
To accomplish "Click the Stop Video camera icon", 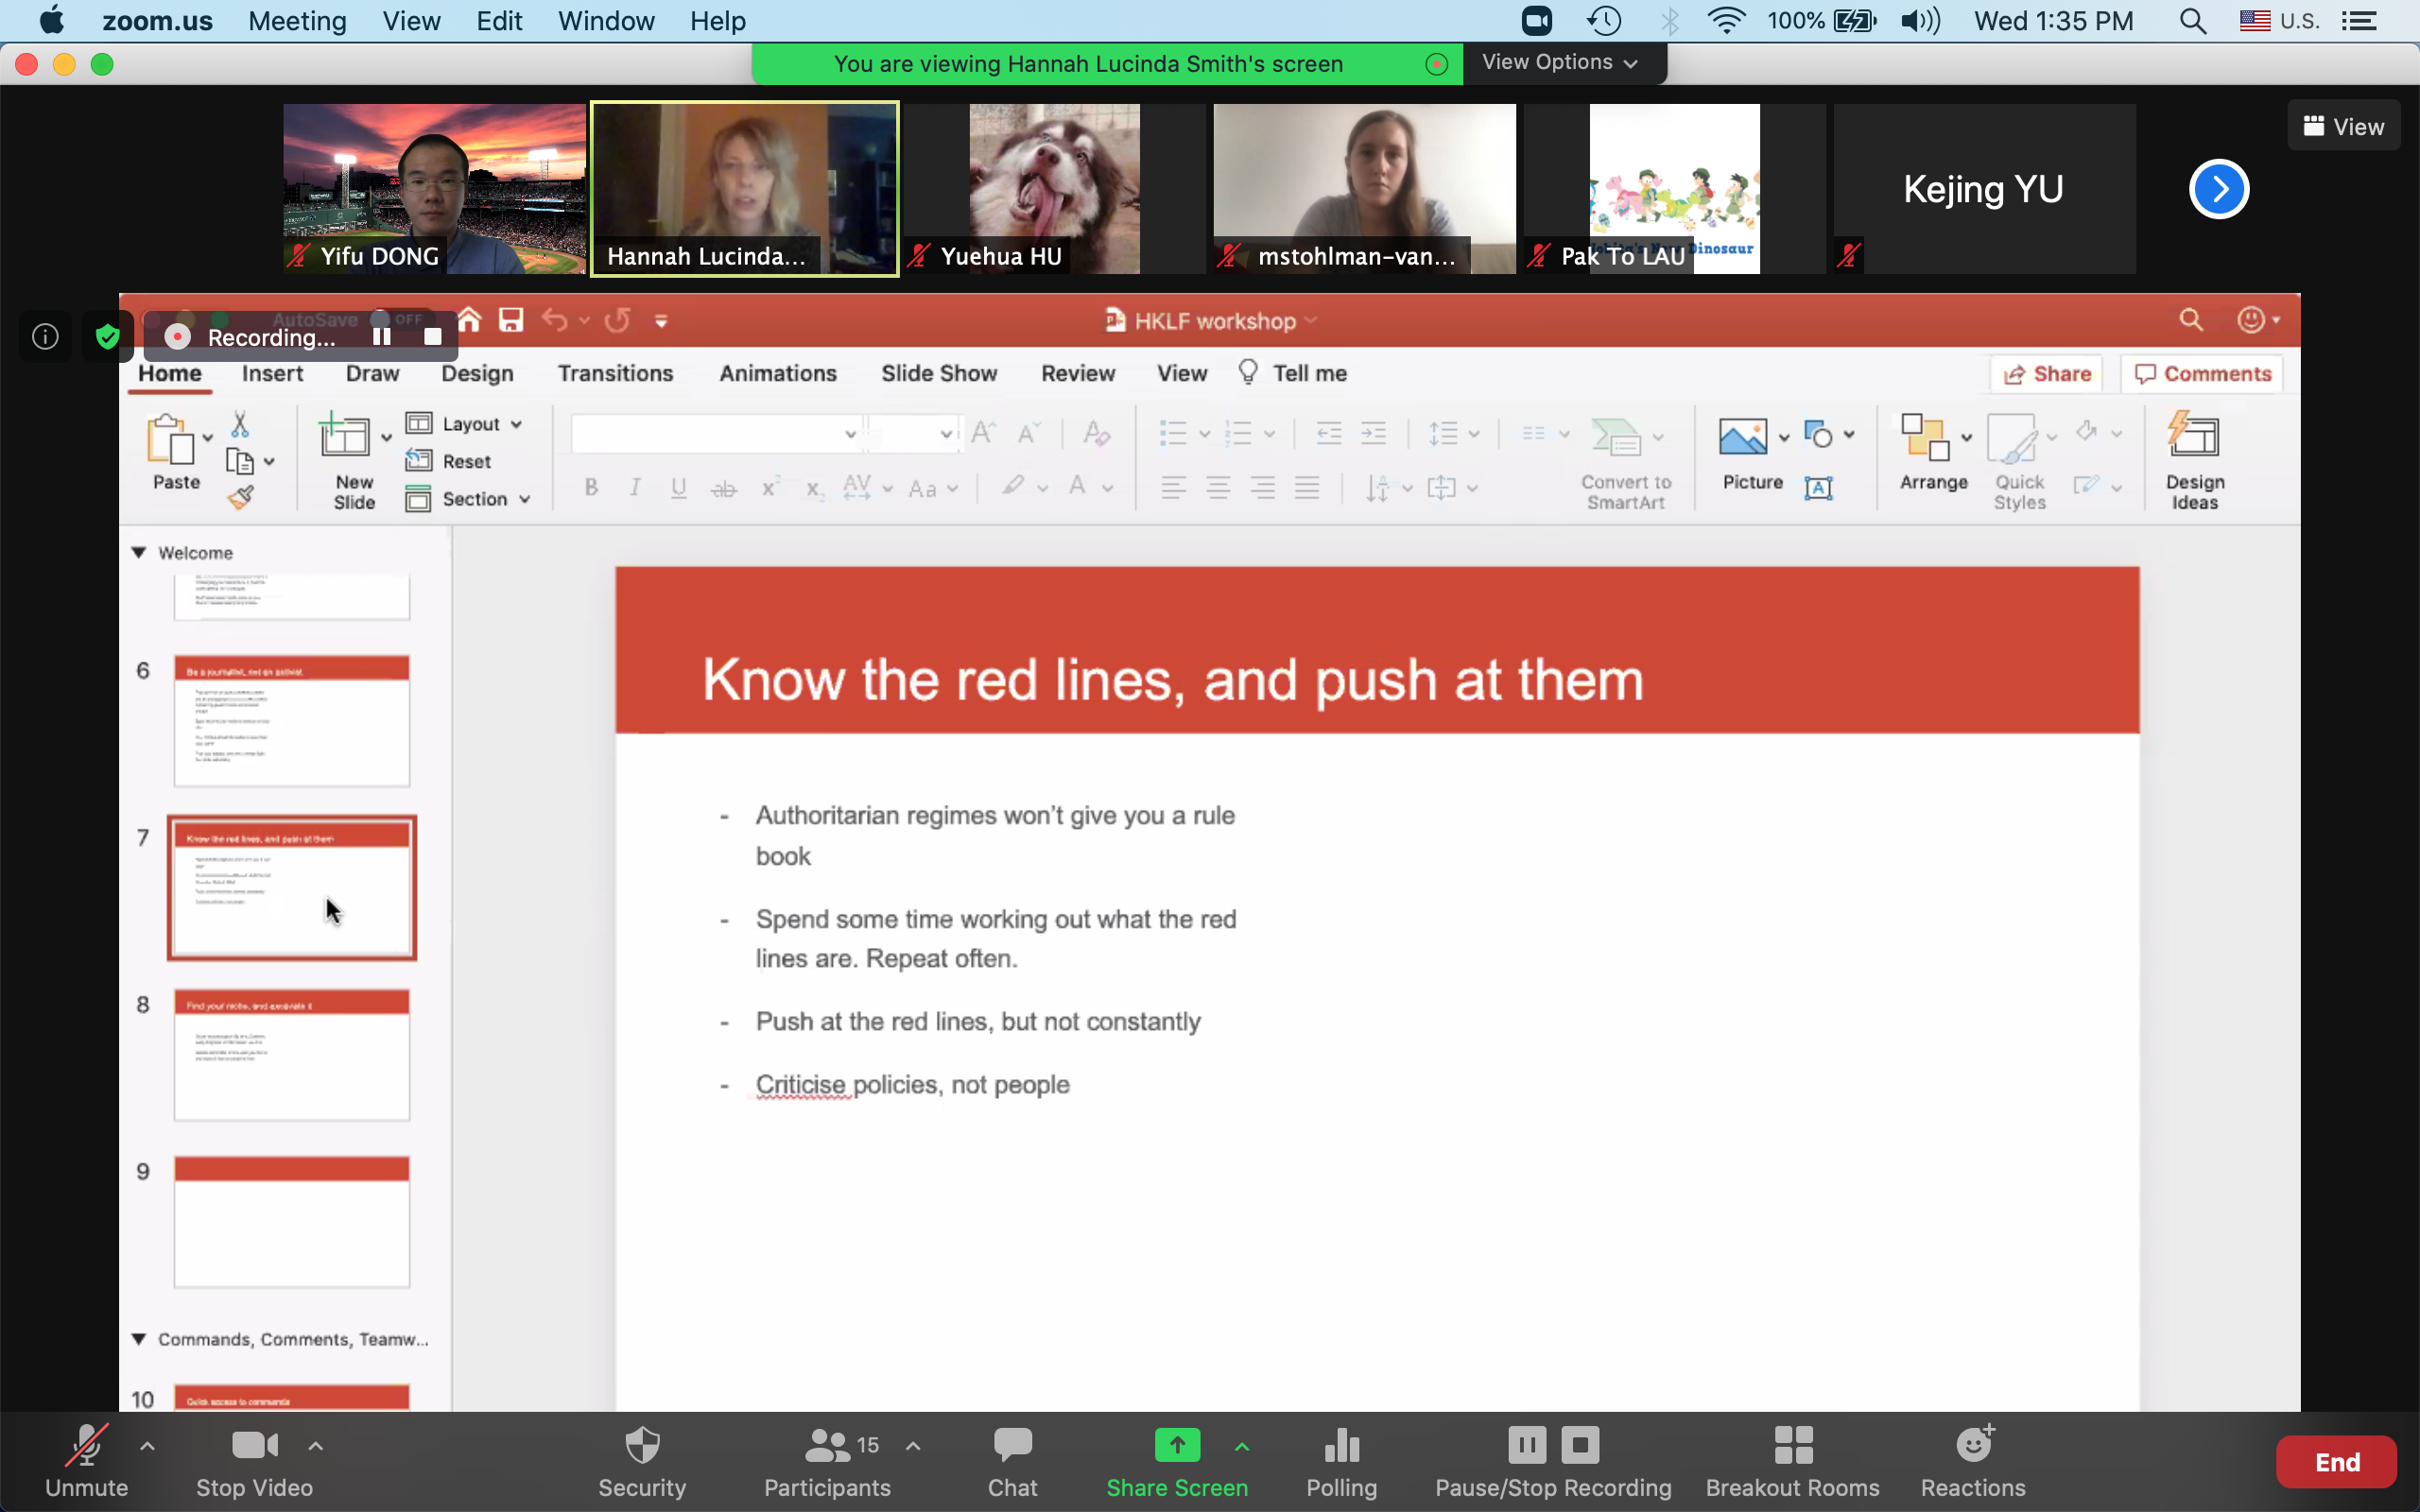I will tap(254, 1445).
